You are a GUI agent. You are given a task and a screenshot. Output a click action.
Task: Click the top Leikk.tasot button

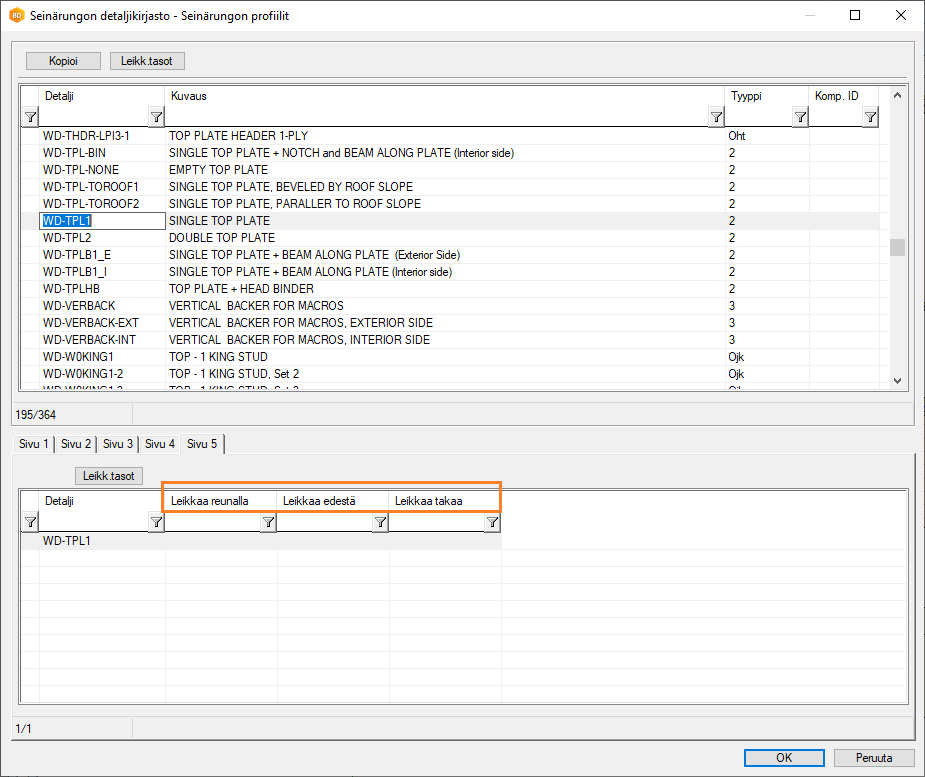(x=147, y=61)
